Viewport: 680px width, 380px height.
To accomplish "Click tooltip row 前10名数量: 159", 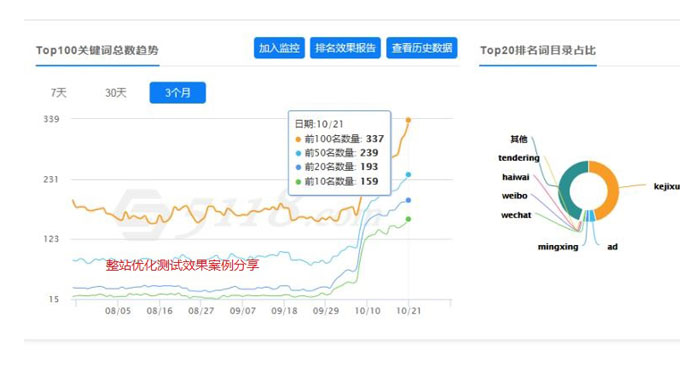I will [337, 181].
